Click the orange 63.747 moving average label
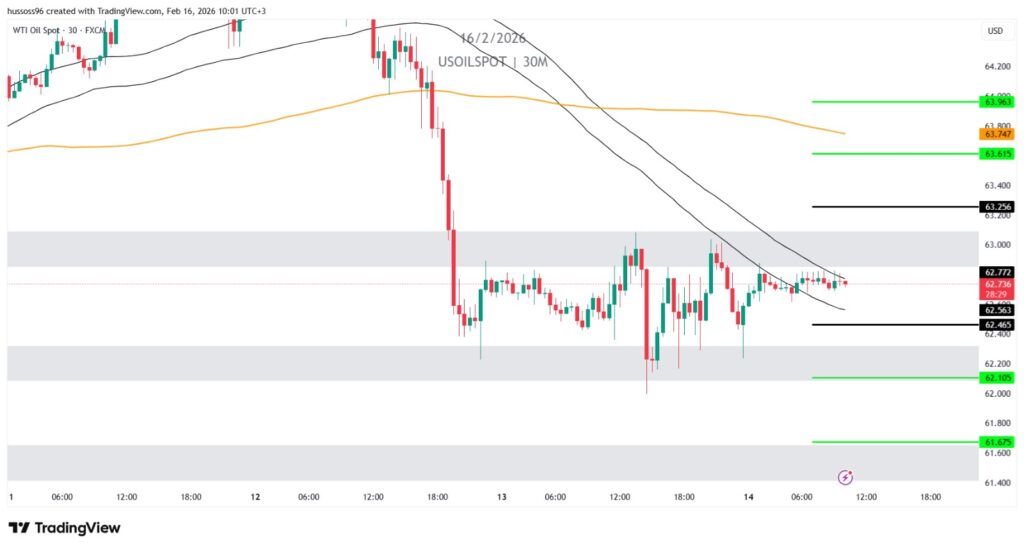 click(x=998, y=134)
